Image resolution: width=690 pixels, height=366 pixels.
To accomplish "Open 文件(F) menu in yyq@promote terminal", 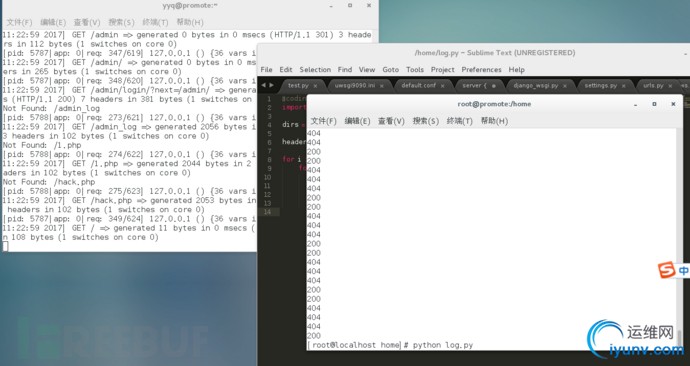I will click(19, 22).
